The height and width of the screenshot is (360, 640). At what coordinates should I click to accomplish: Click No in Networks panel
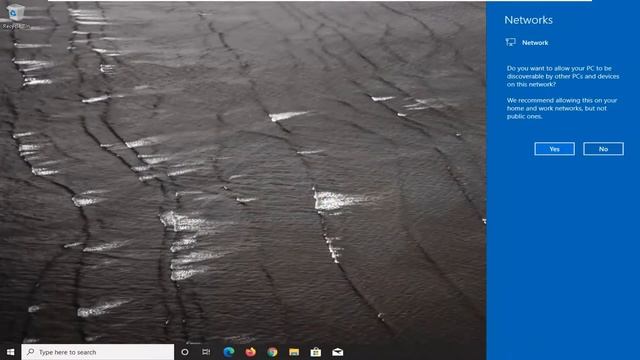[x=603, y=149]
